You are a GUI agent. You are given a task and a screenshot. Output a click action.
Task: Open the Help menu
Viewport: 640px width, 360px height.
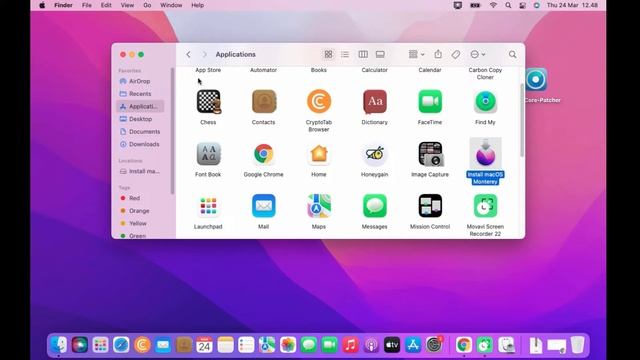coord(198,5)
